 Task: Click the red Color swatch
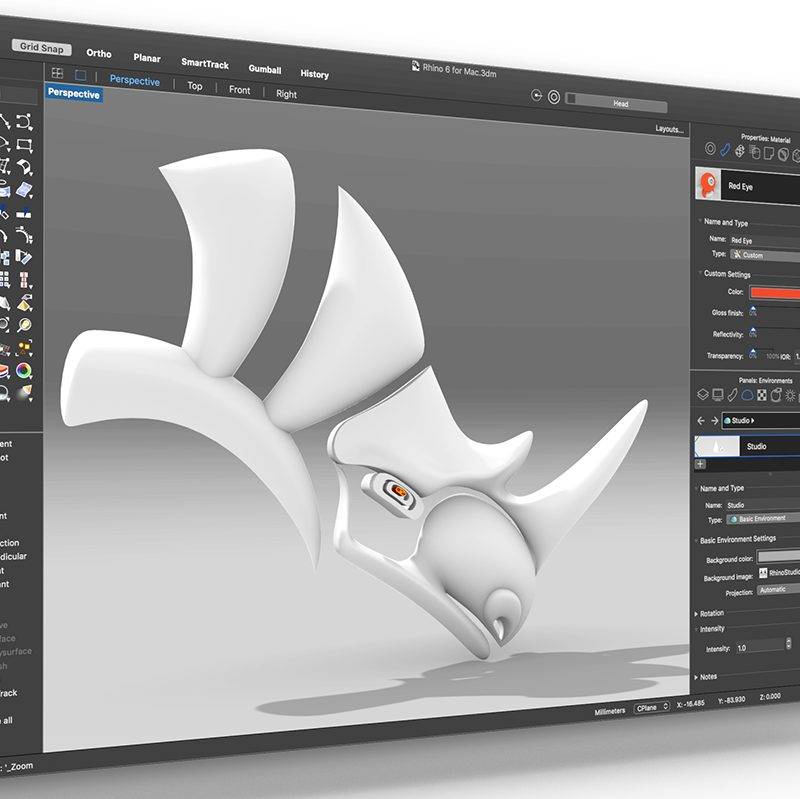point(775,292)
